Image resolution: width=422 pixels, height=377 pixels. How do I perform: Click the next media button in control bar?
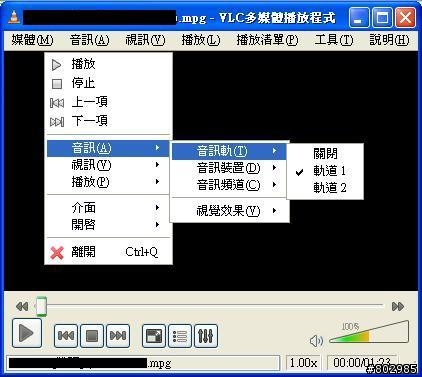(x=118, y=335)
